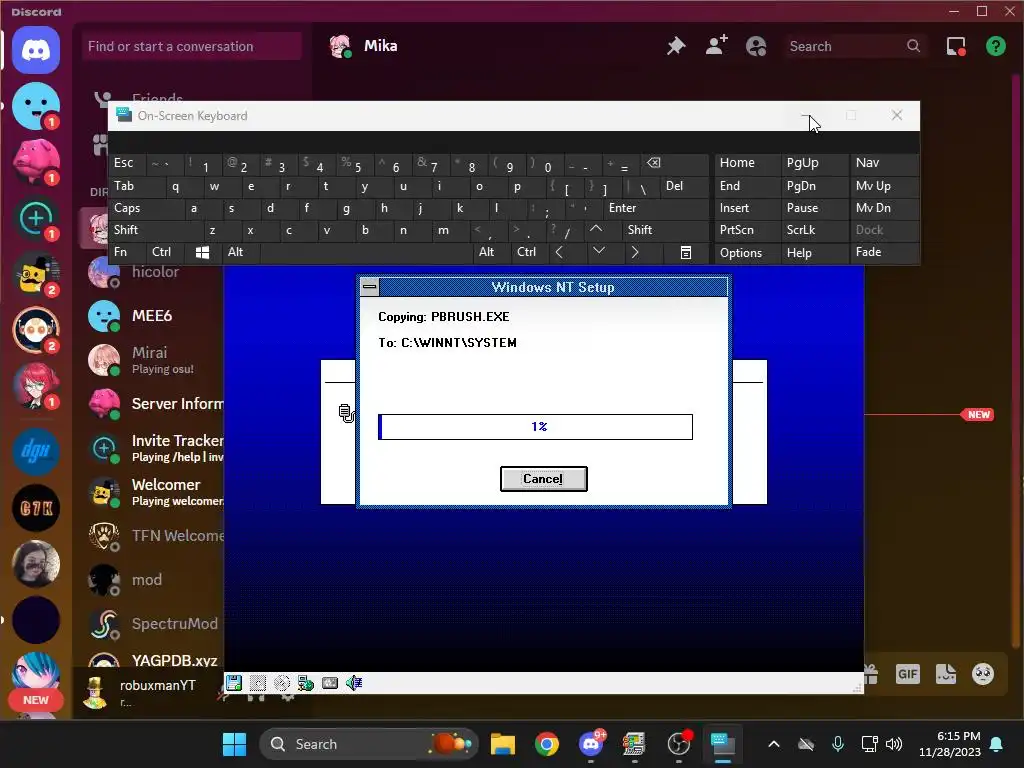Open Discord help question mark icon
Image resolution: width=1024 pixels, height=768 pixels.
995,46
